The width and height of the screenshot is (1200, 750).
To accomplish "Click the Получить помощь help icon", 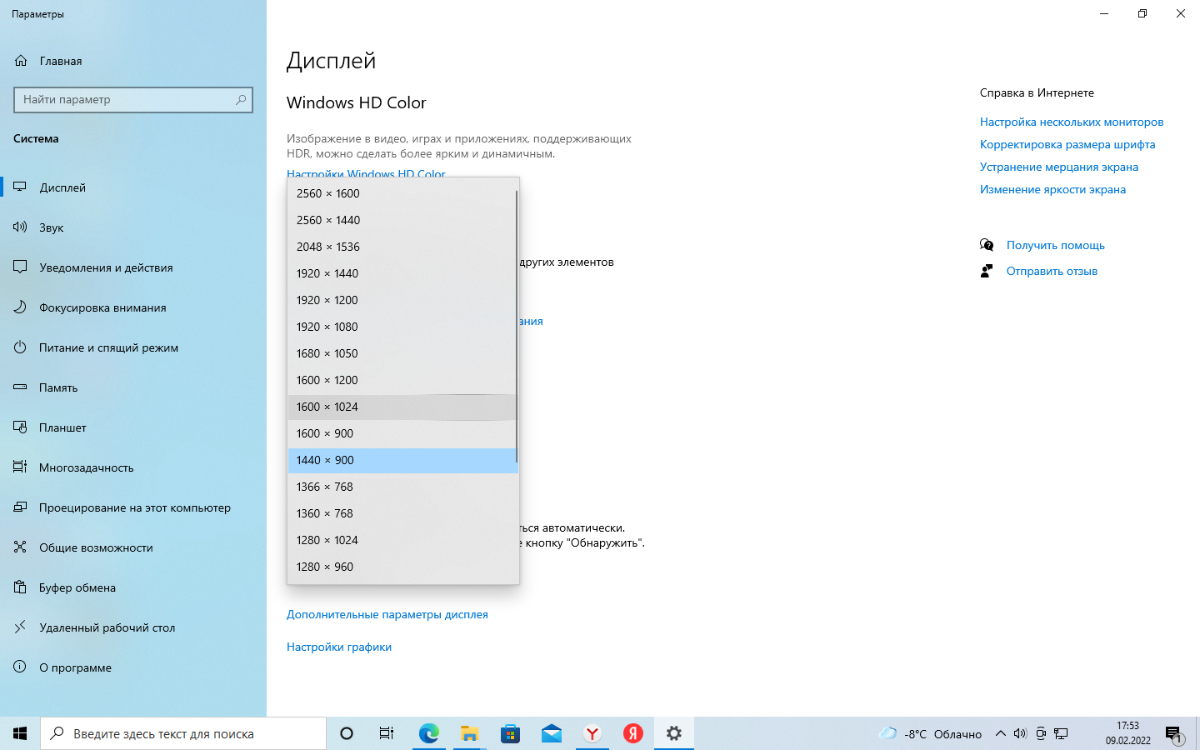I will tap(987, 245).
